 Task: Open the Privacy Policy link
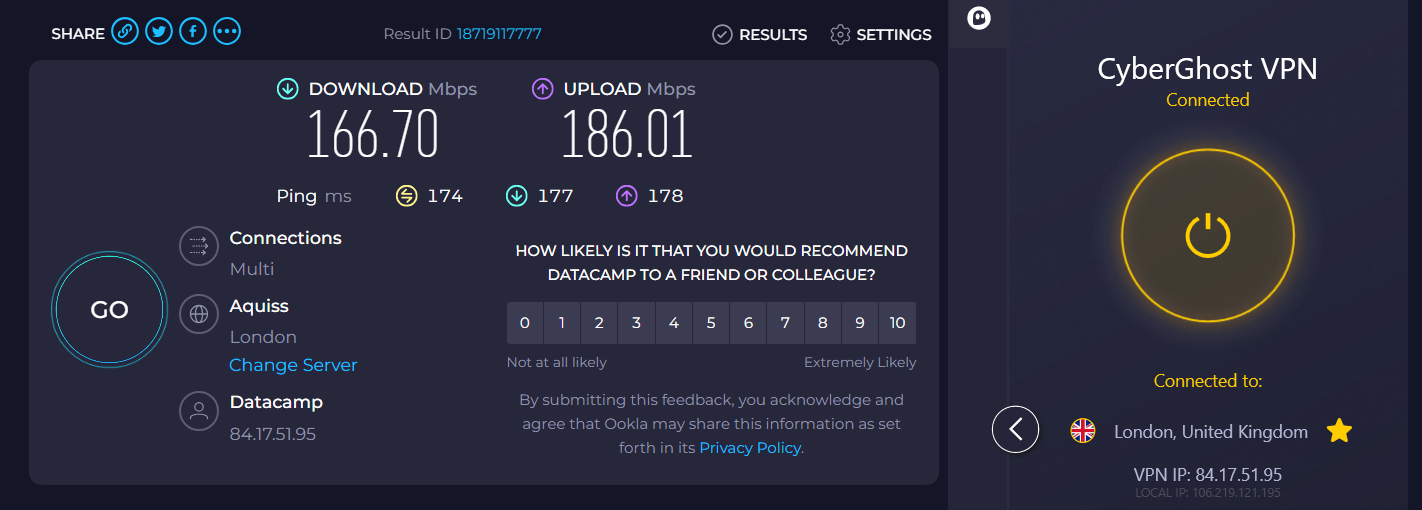[x=750, y=448]
